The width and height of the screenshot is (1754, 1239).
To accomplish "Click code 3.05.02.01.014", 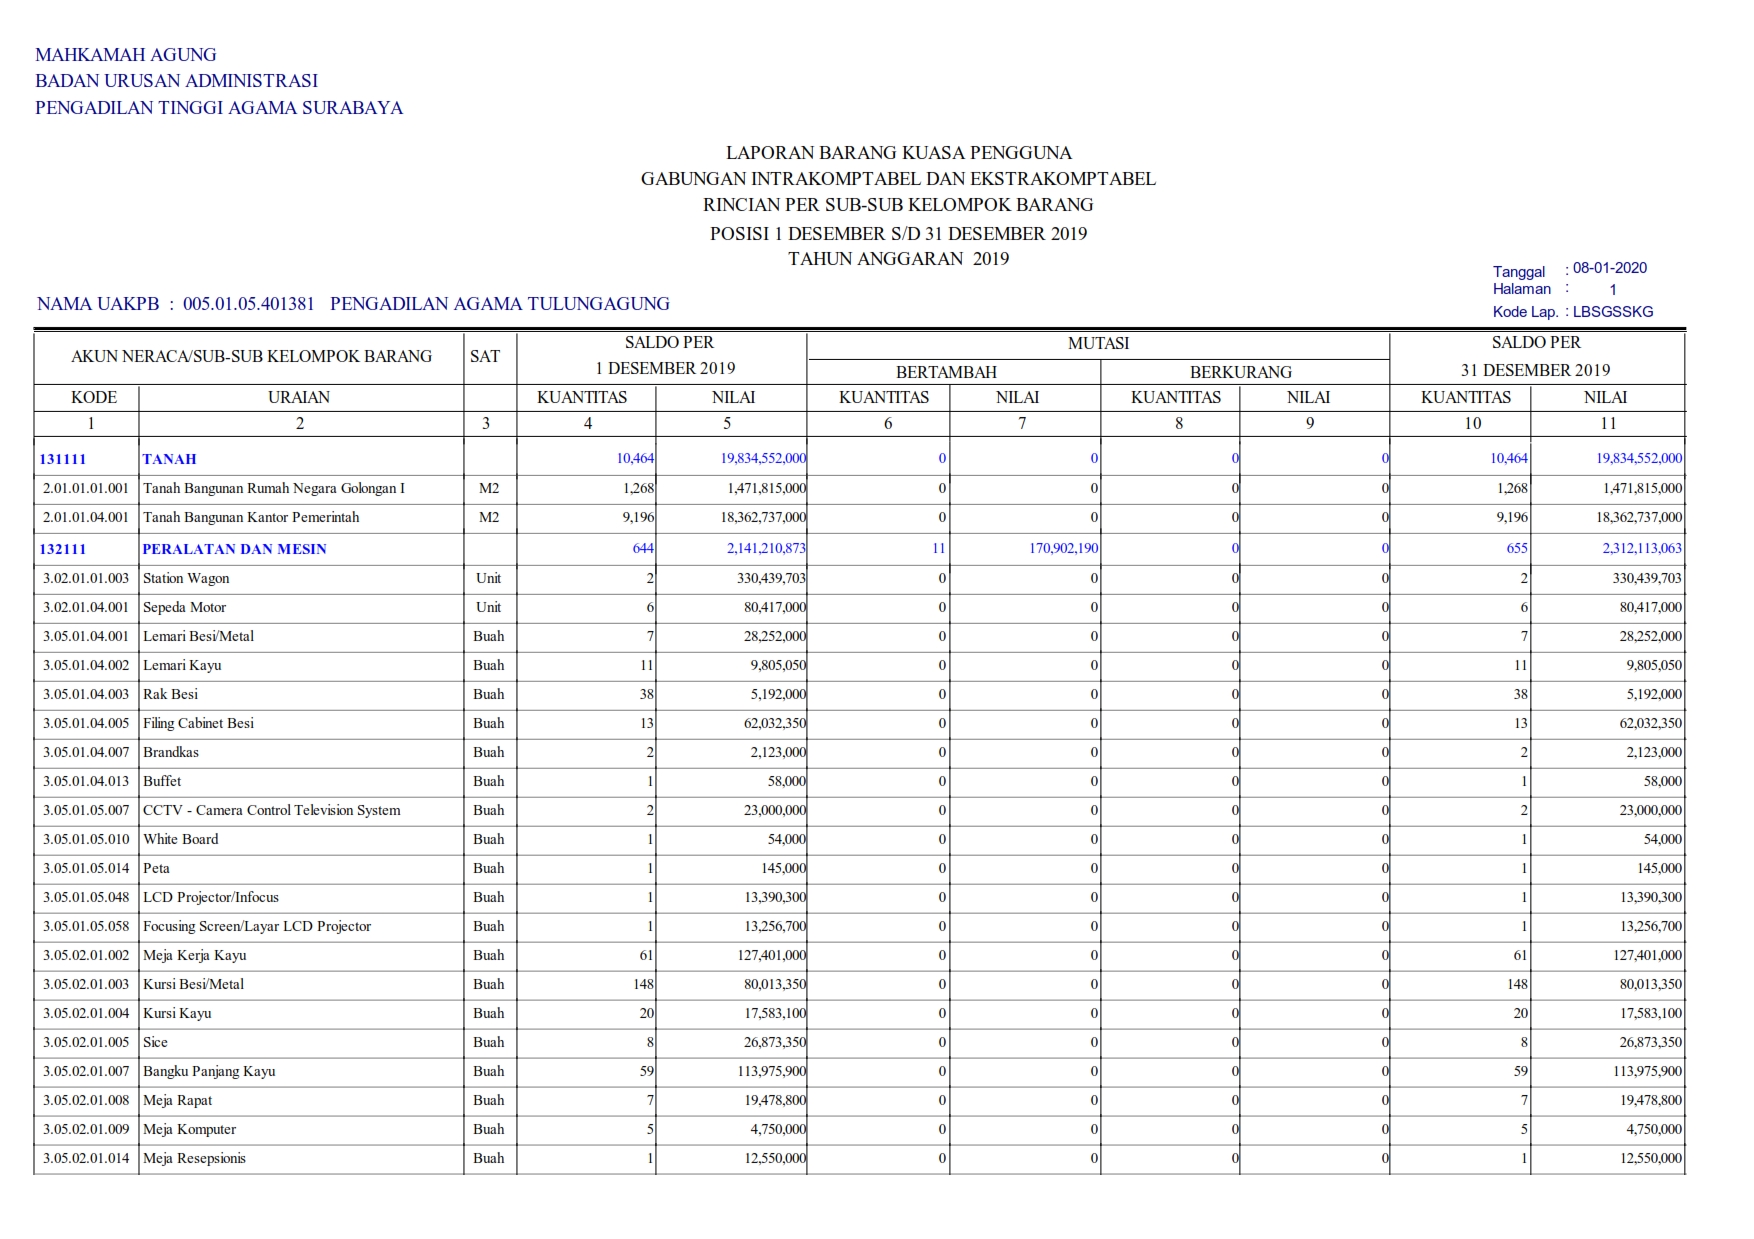I will coord(86,1159).
